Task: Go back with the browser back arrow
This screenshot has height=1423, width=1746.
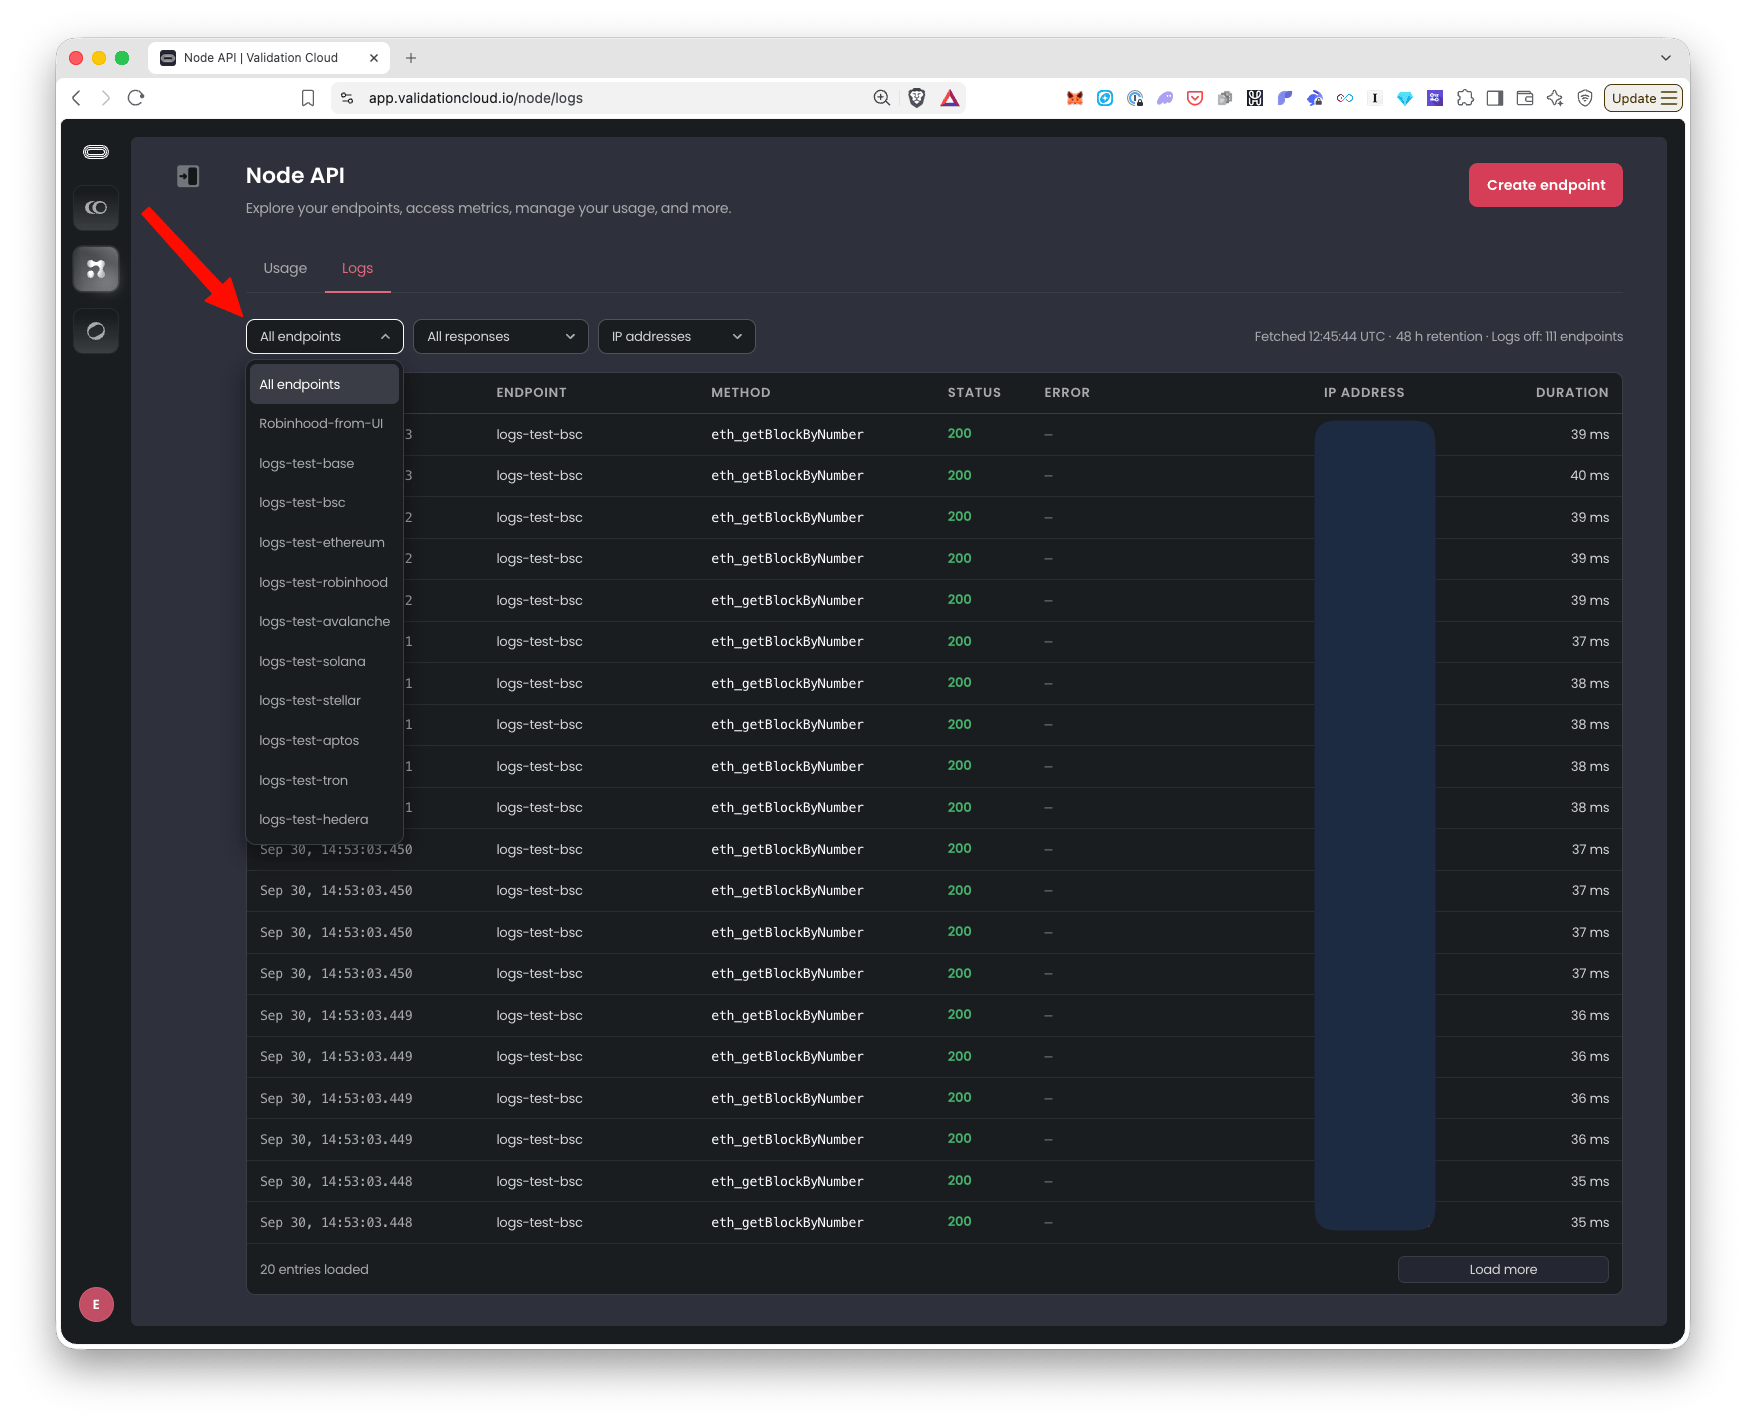Action: coord(76,98)
